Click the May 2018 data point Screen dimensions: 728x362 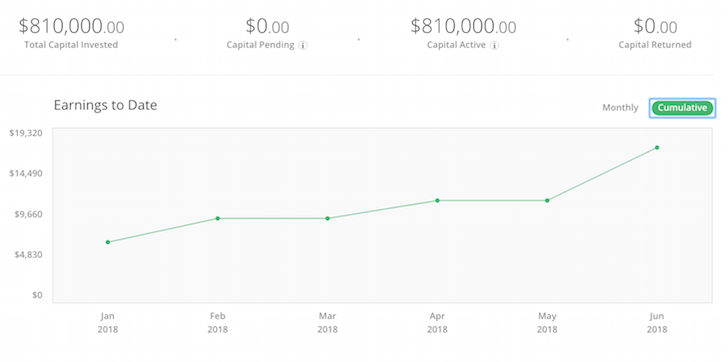click(547, 200)
